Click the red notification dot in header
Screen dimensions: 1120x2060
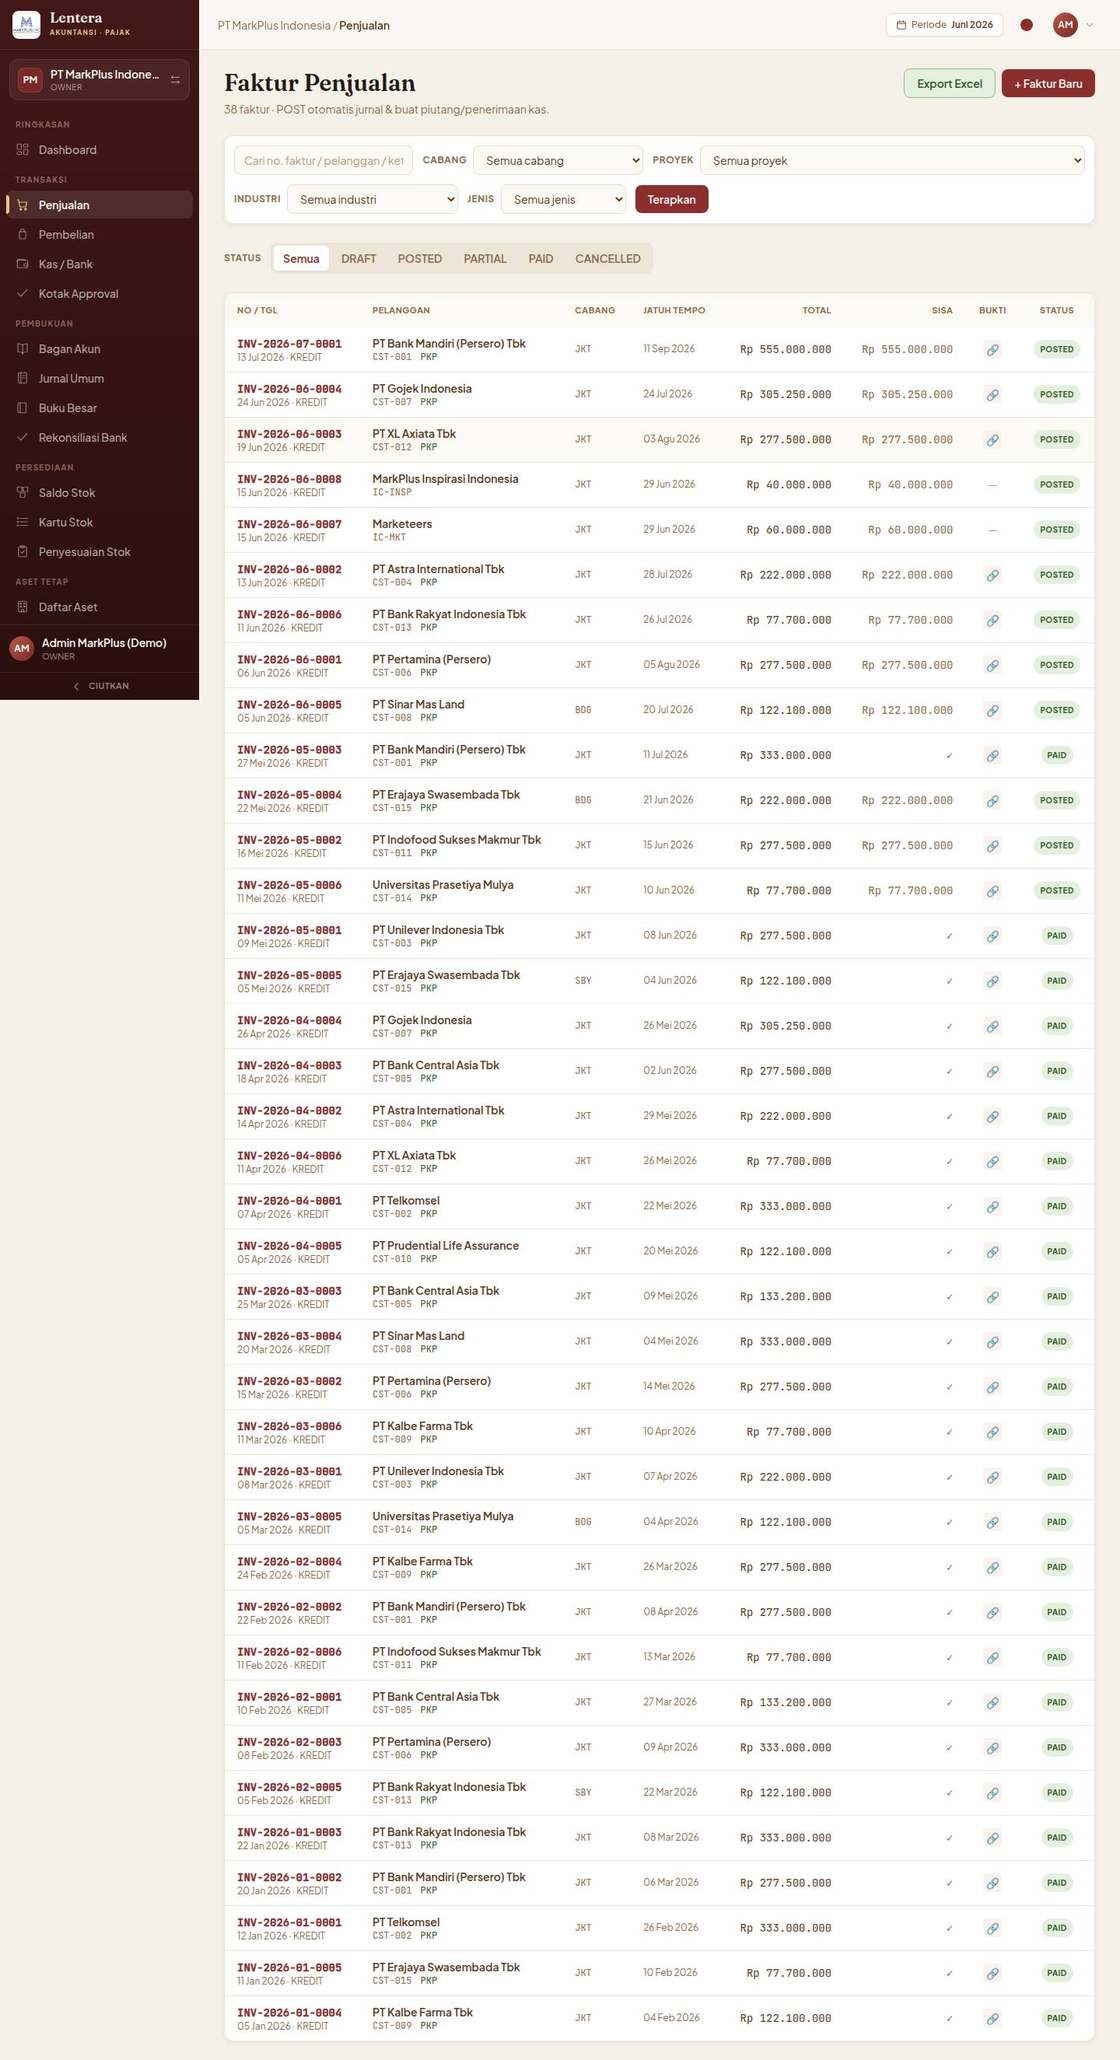click(1026, 25)
